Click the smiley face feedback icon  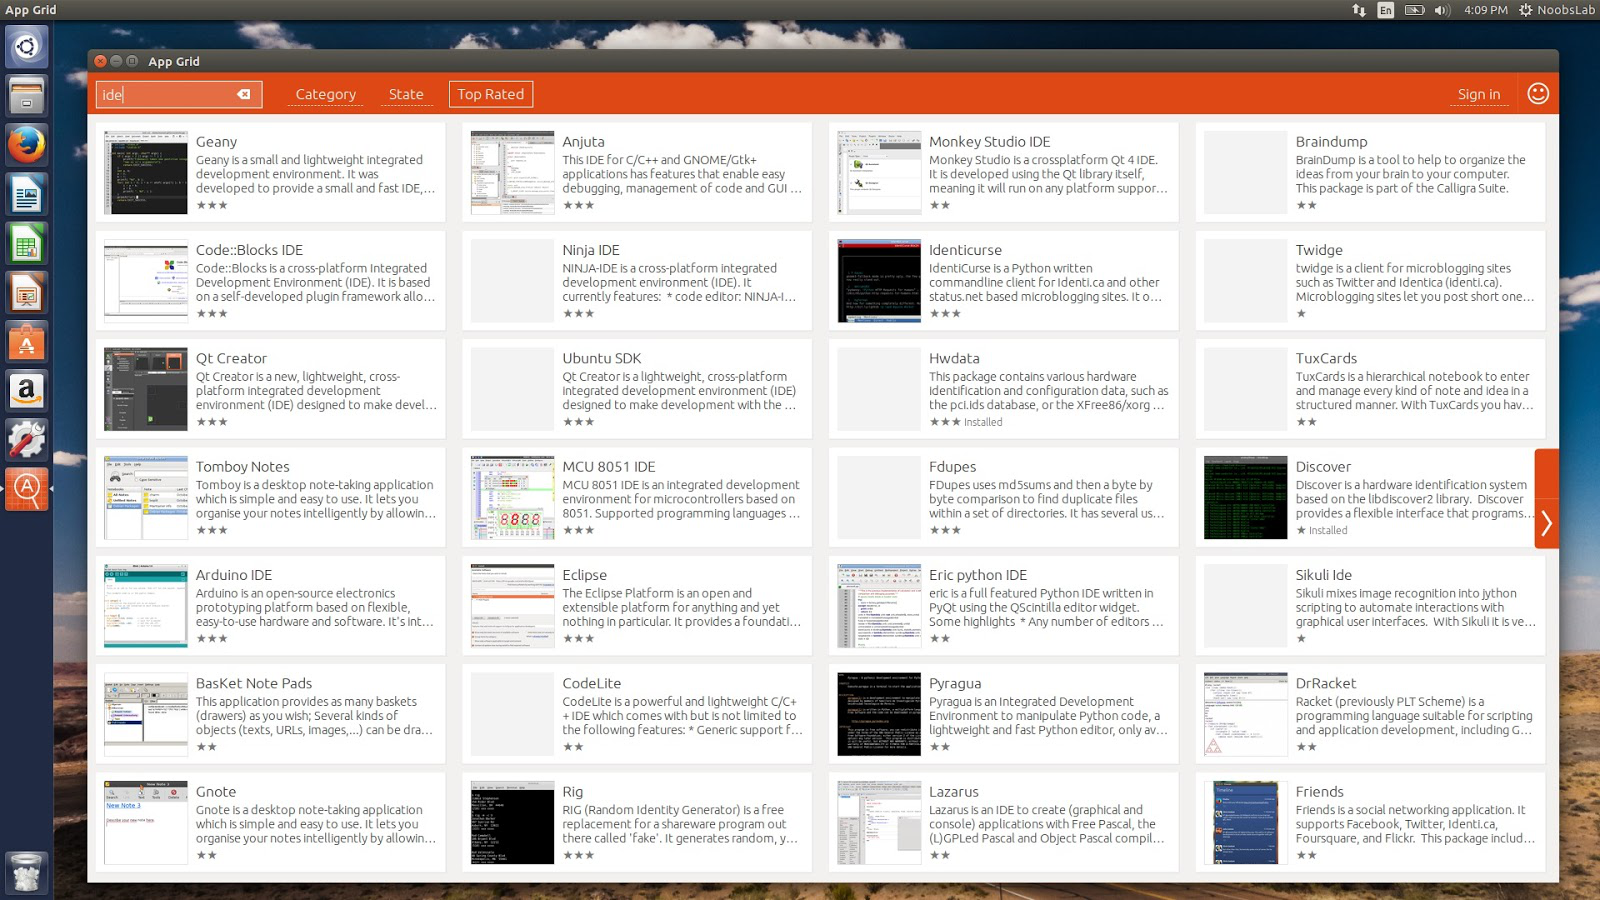(x=1538, y=93)
